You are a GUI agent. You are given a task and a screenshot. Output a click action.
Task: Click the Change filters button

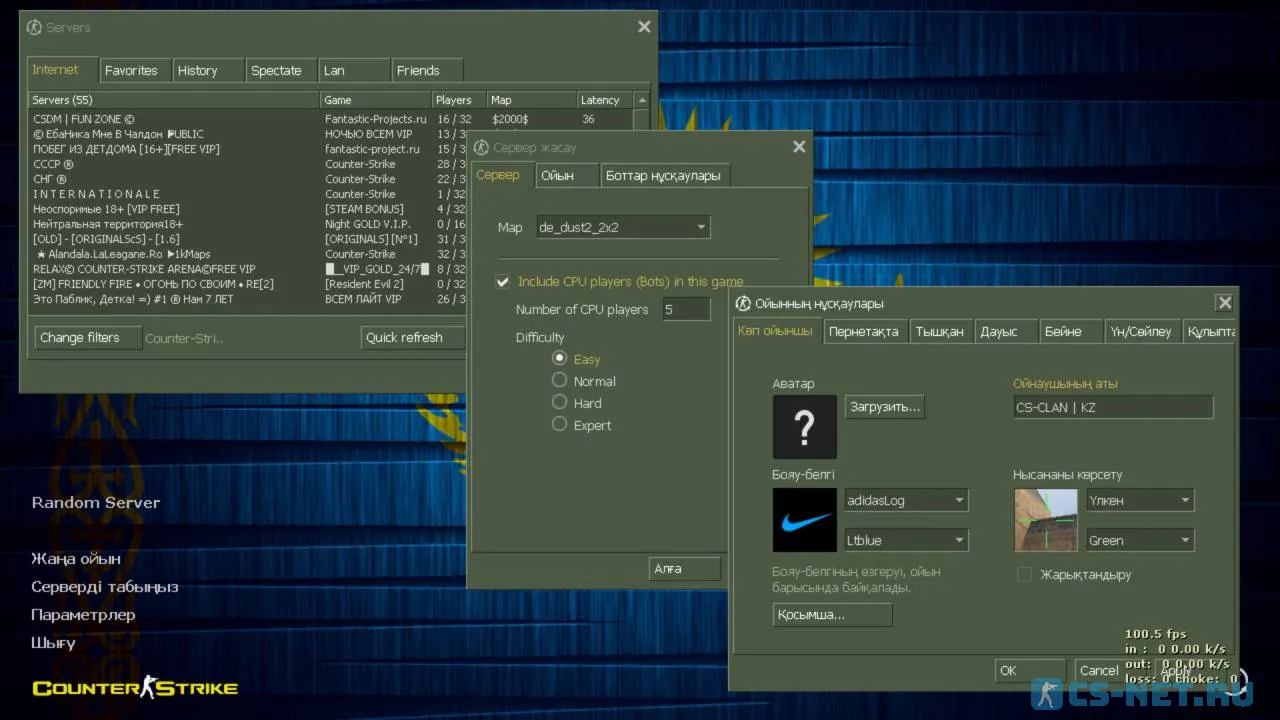click(x=86, y=337)
